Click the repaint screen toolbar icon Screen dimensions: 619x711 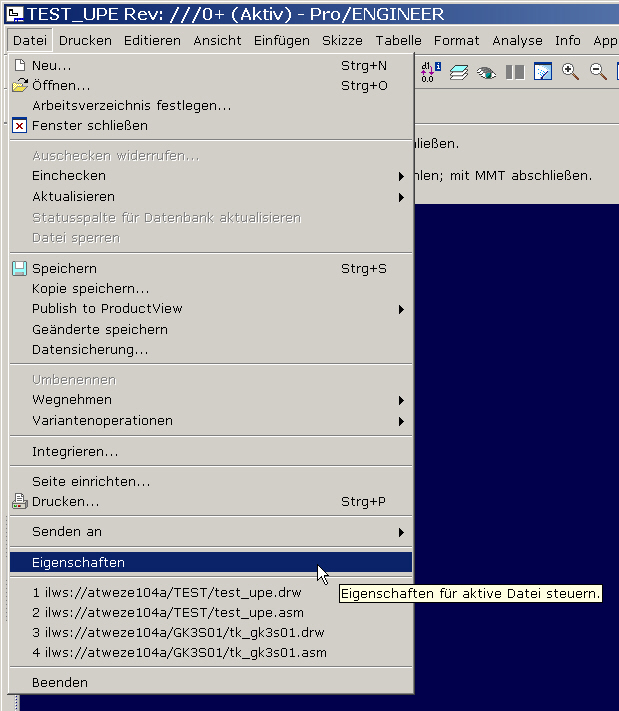[542, 72]
